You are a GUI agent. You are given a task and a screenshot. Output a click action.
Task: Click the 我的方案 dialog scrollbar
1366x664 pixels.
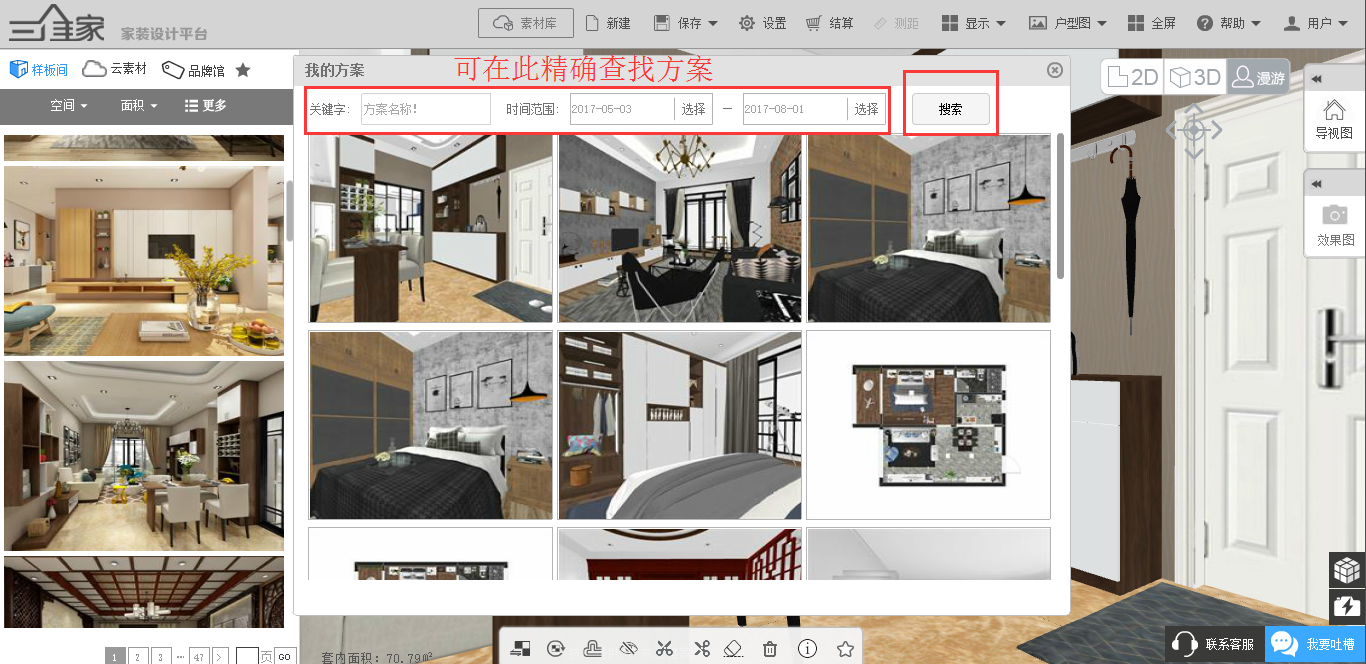[x=1060, y=205]
